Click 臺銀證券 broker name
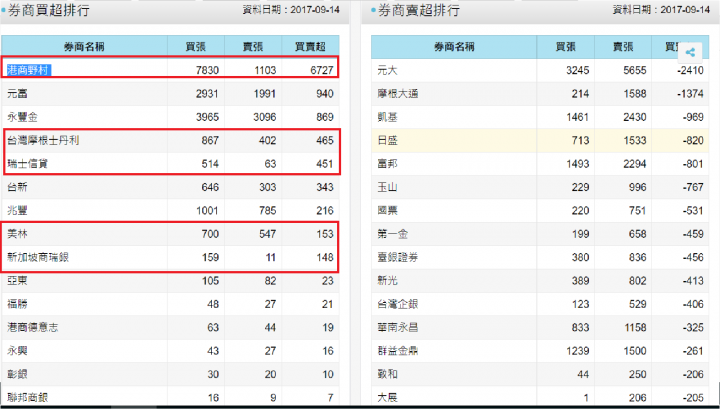The height and width of the screenshot is (410, 720). click(398, 258)
